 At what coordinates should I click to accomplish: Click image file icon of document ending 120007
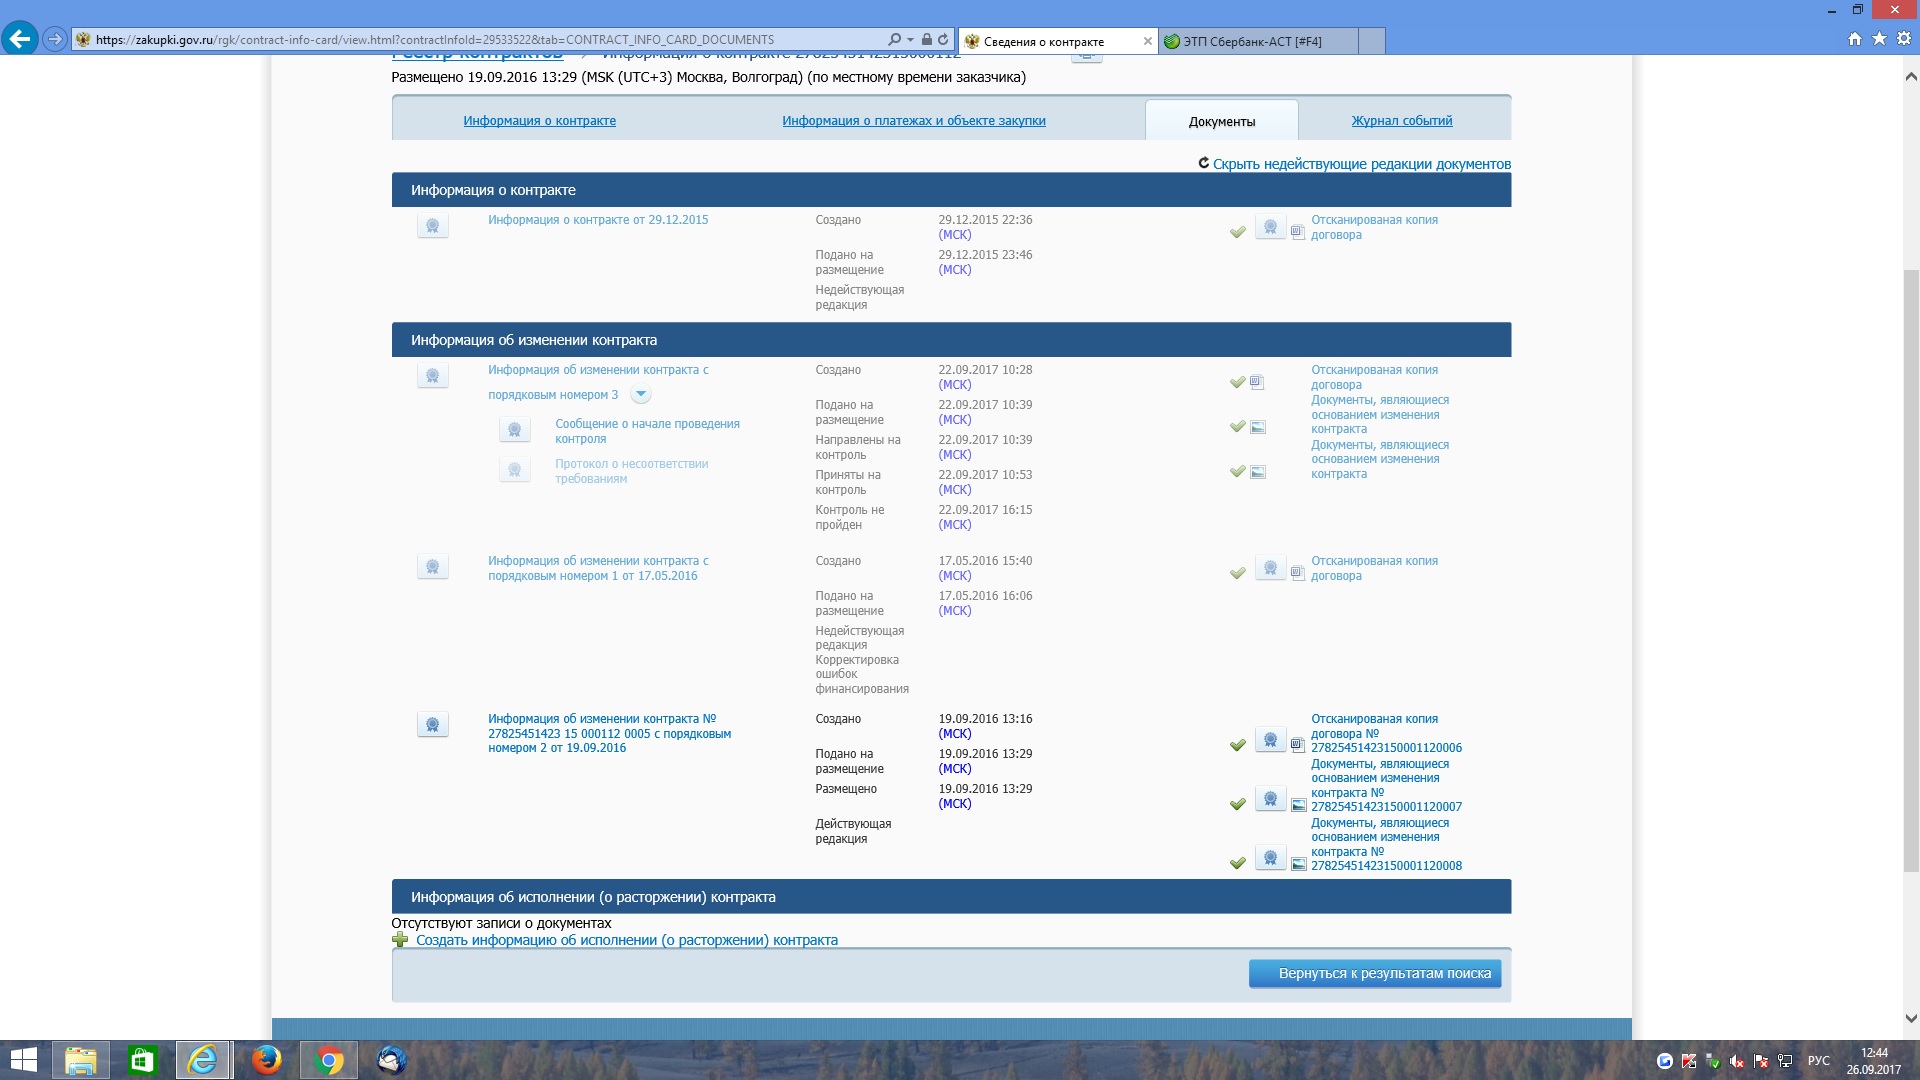click(x=1298, y=805)
